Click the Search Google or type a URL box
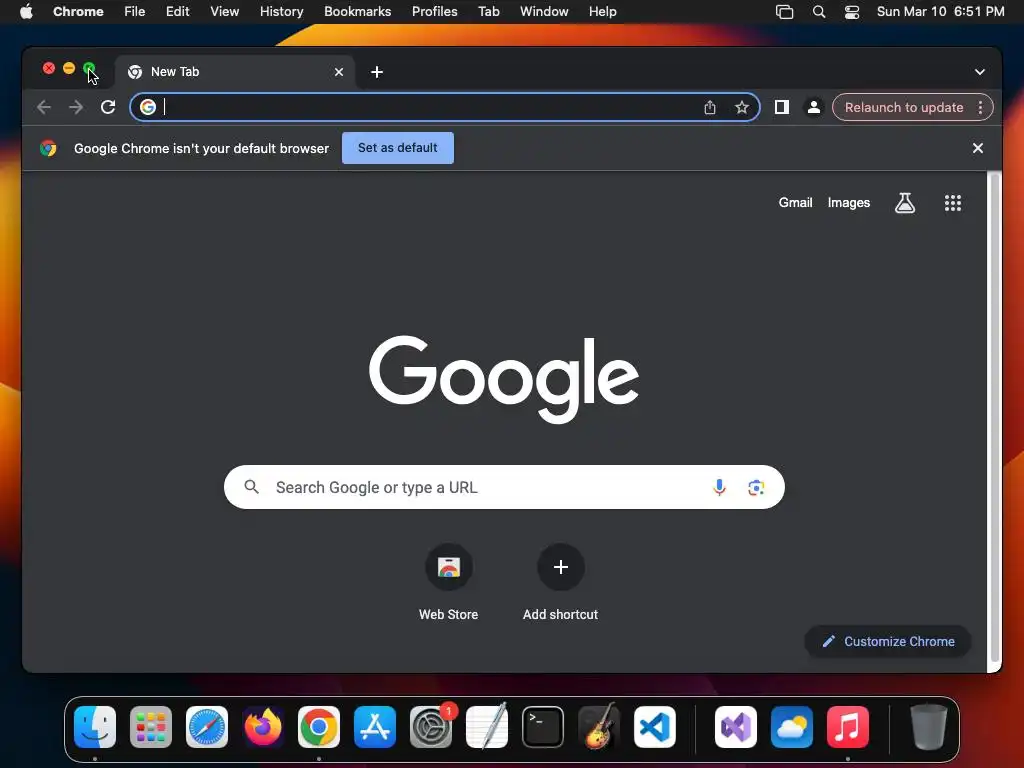Image resolution: width=1024 pixels, height=768 pixels. (504, 487)
